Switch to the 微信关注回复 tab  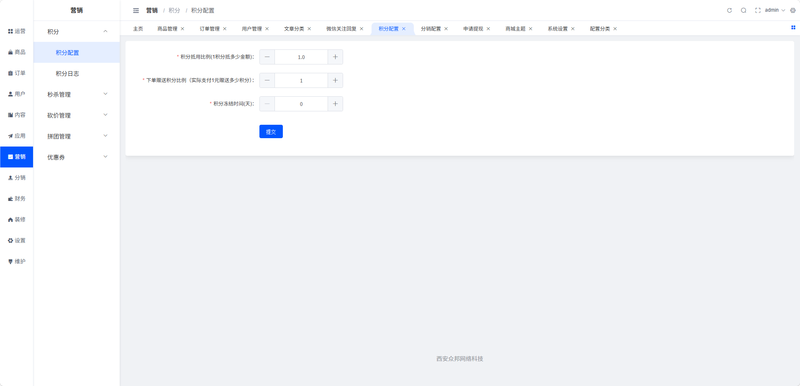[342, 29]
